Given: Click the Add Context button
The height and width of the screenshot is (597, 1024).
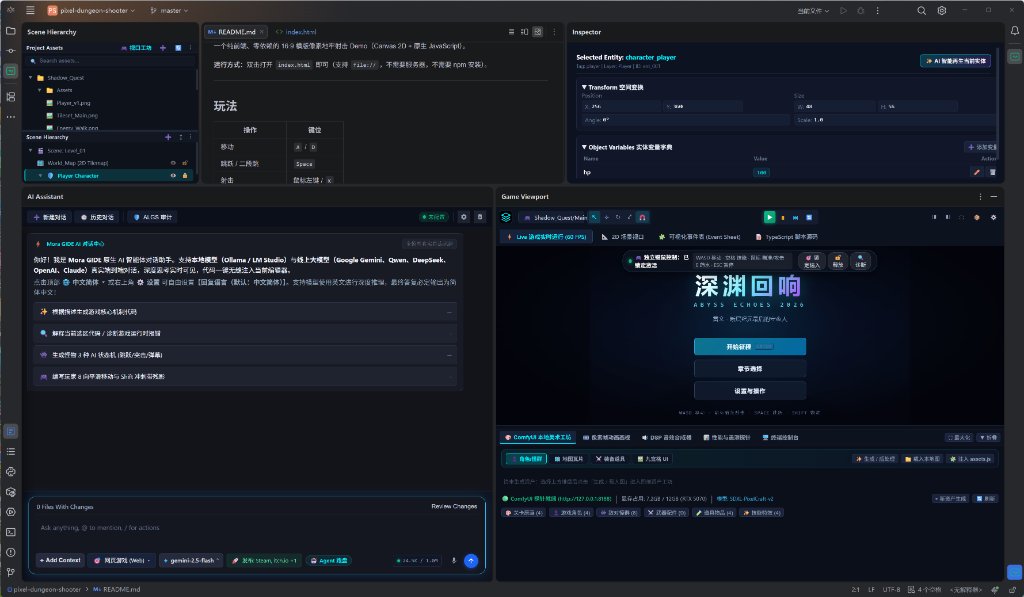Looking at the screenshot, I should [x=59, y=560].
